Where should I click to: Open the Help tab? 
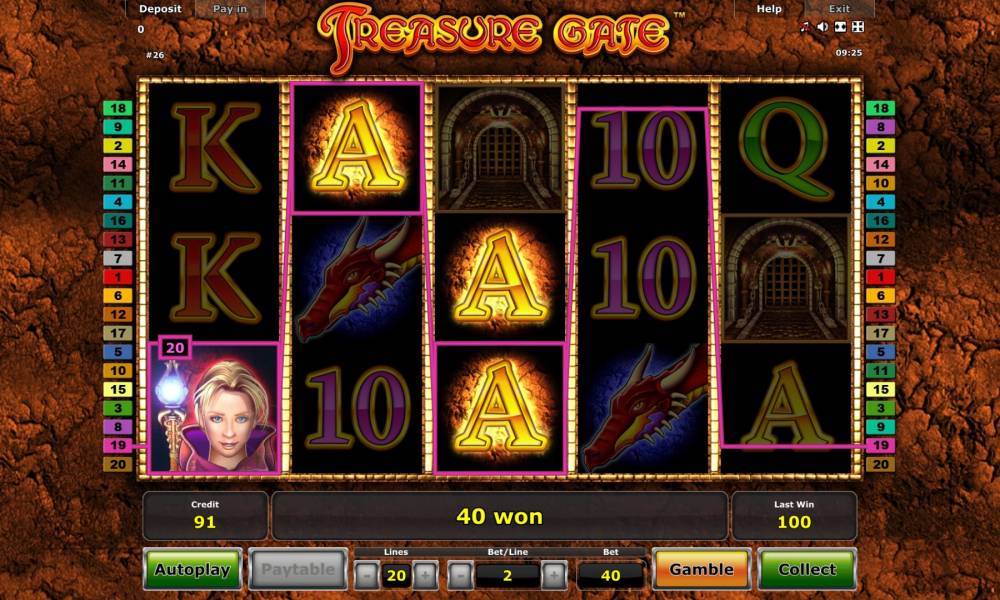point(769,9)
